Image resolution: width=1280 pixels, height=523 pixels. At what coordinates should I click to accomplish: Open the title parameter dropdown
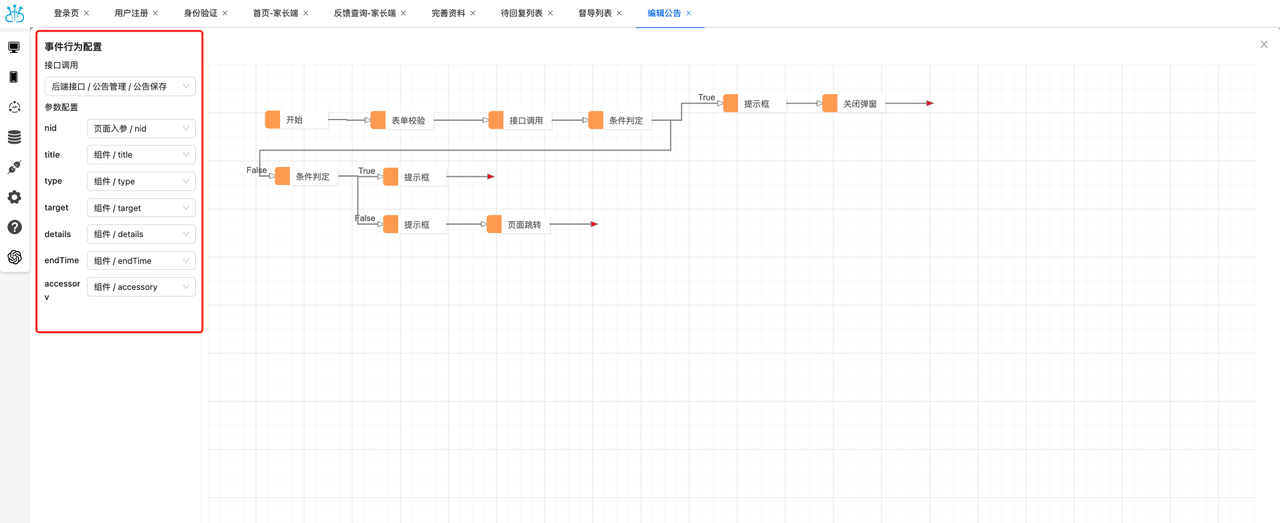point(141,155)
